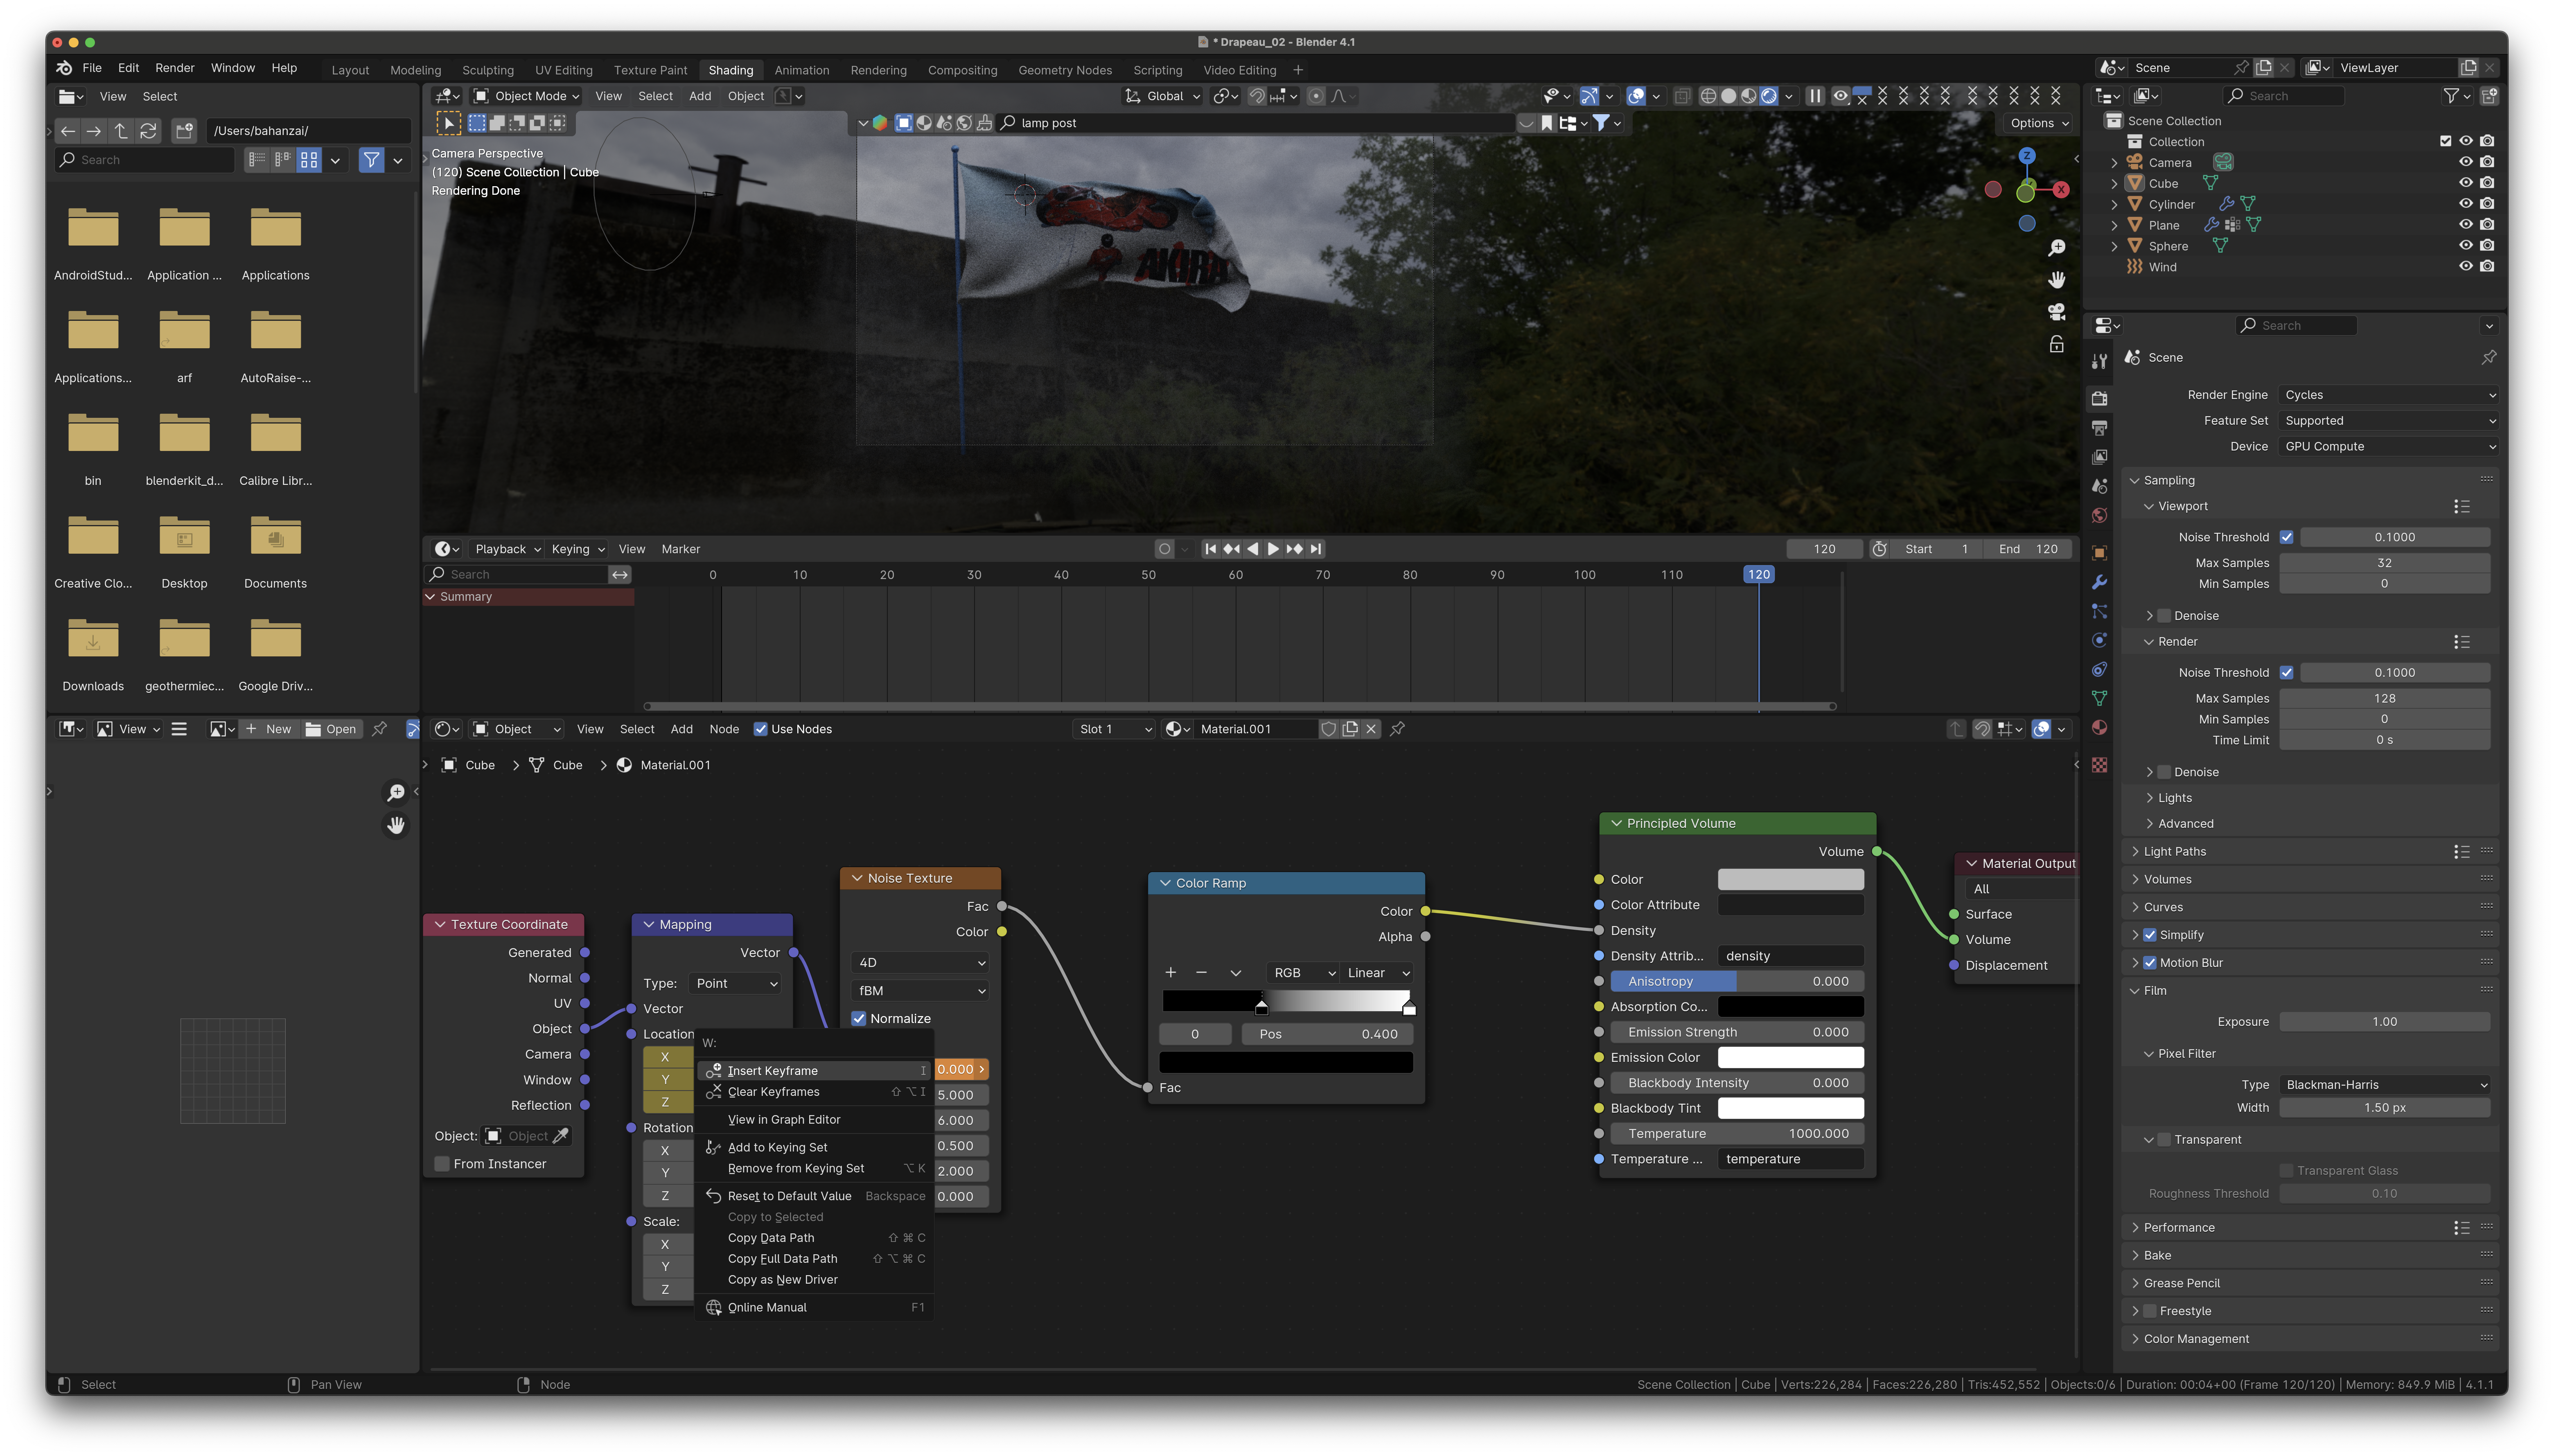The width and height of the screenshot is (2554, 1456).
Task: Toggle the Simplify checkbox
Action: click(2150, 935)
